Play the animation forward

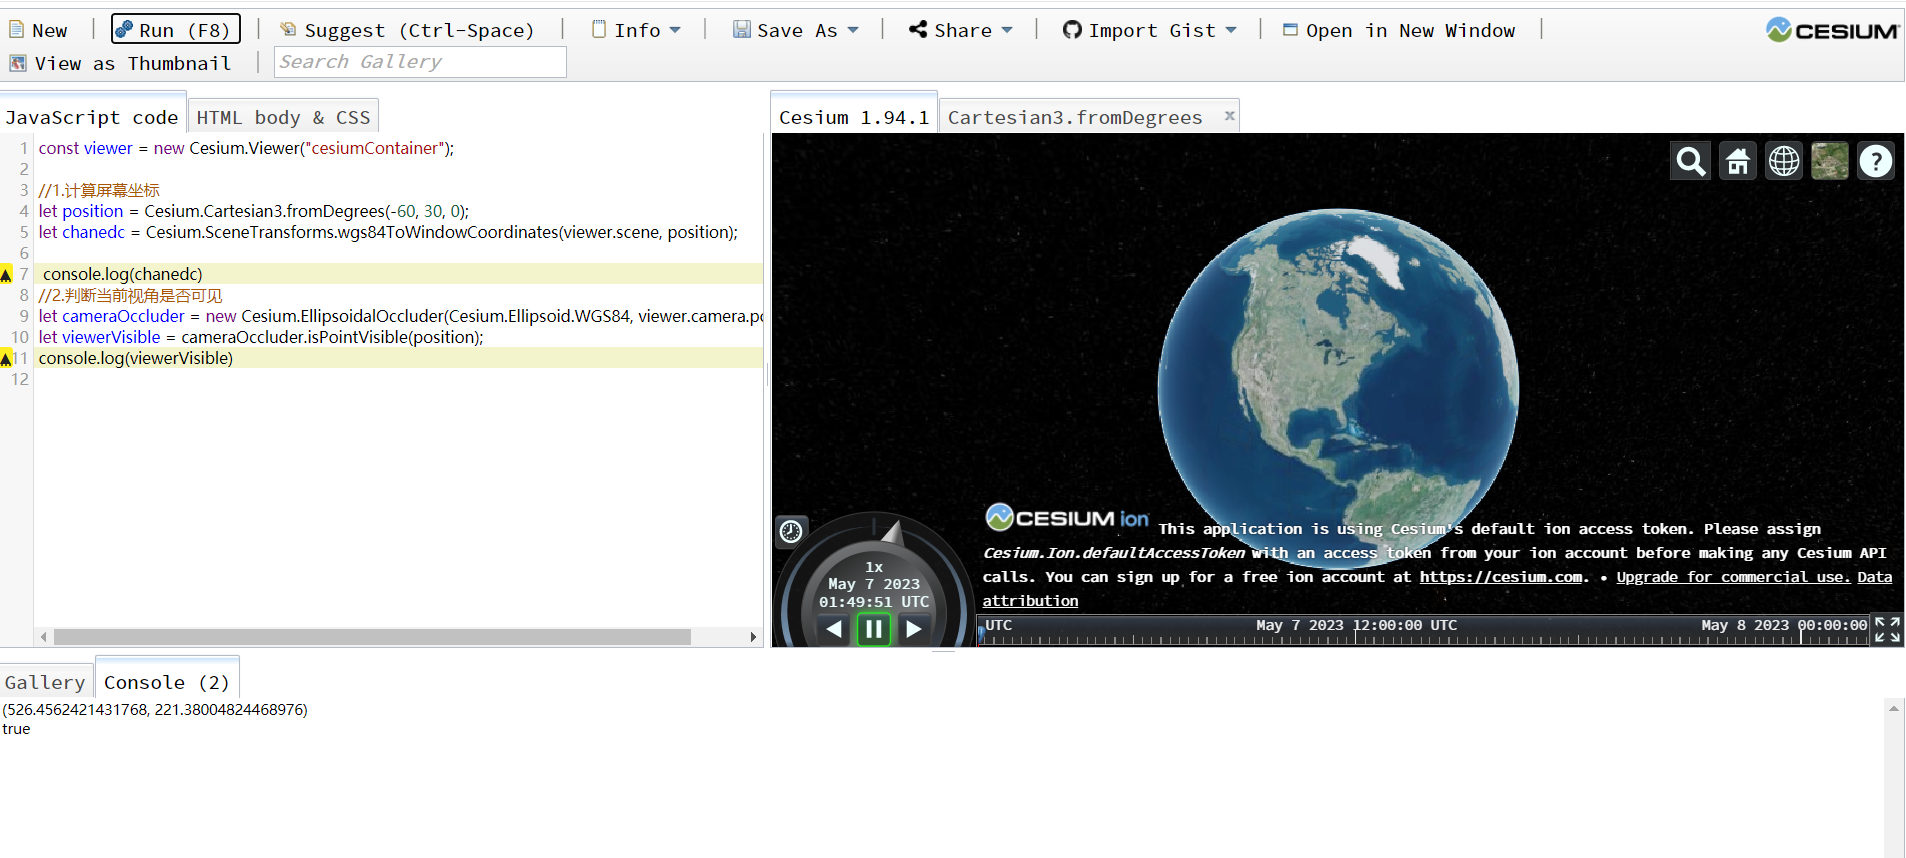point(913,629)
